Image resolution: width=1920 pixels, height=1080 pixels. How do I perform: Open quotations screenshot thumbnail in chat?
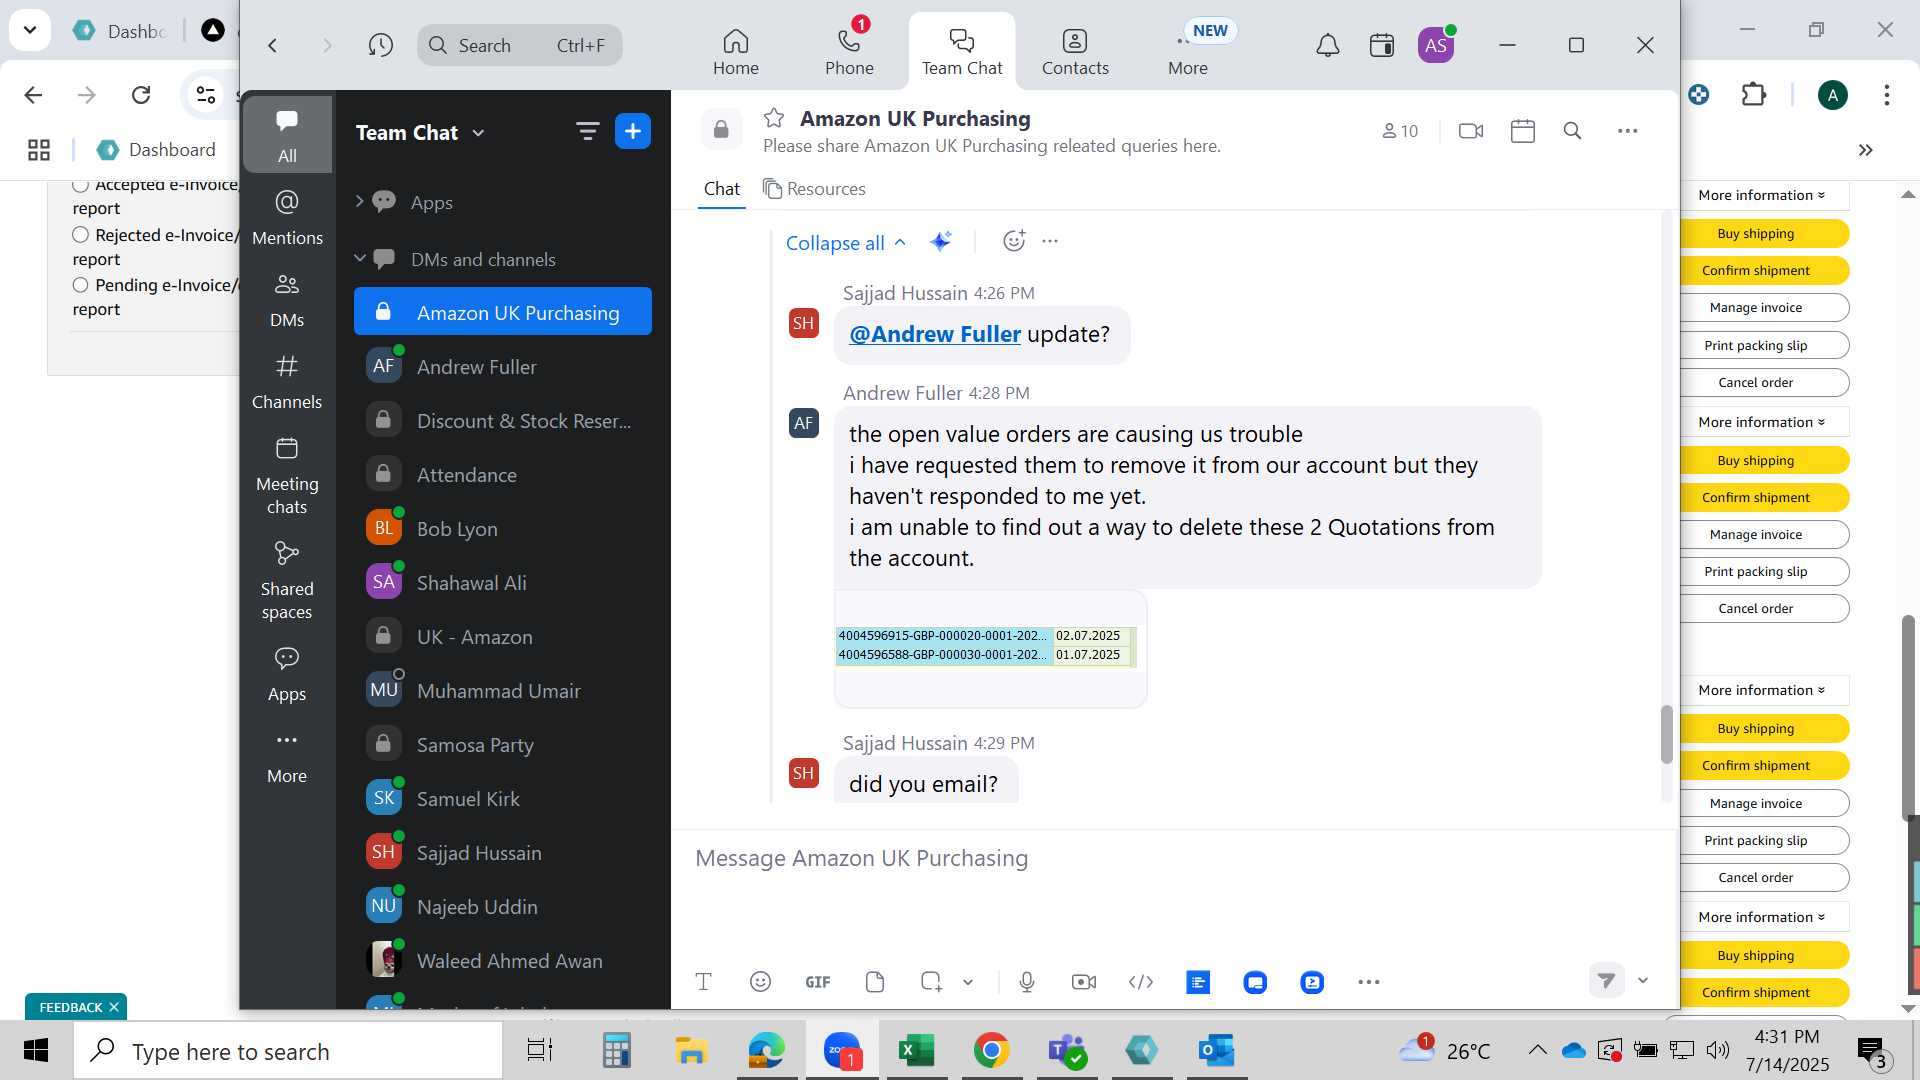point(990,648)
